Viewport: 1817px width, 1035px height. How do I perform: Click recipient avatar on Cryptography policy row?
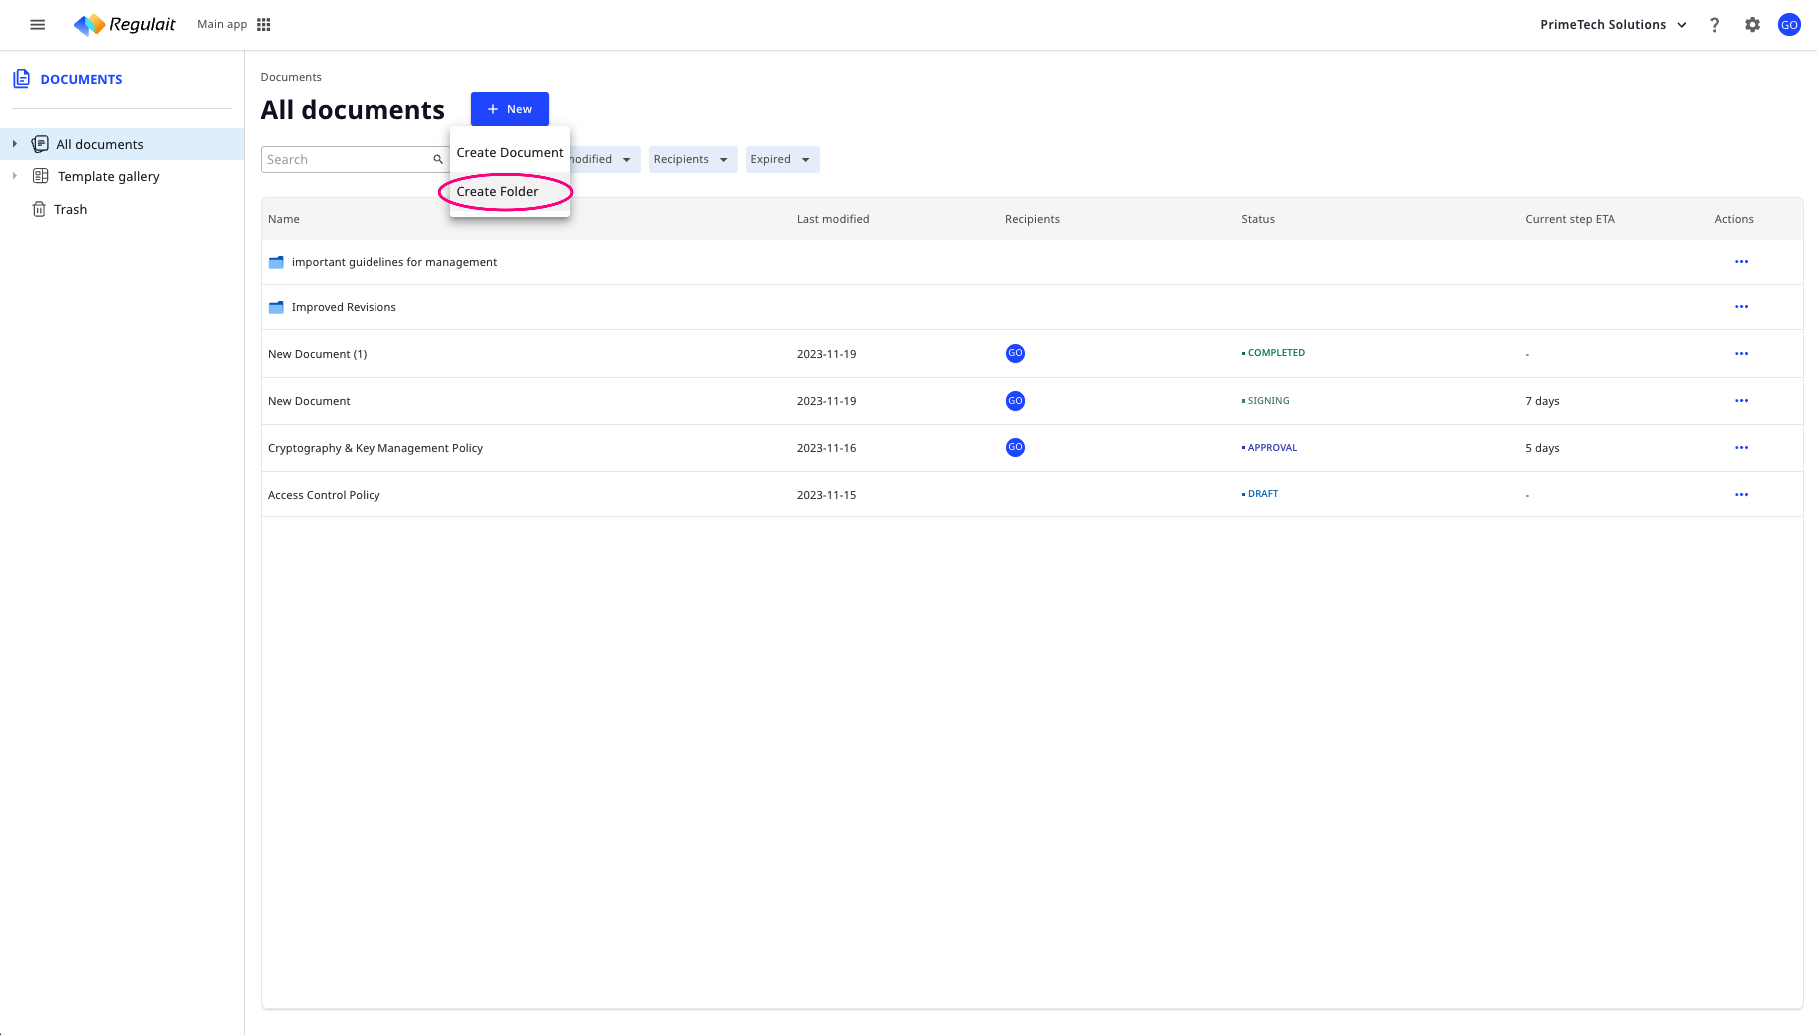click(x=1015, y=448)
